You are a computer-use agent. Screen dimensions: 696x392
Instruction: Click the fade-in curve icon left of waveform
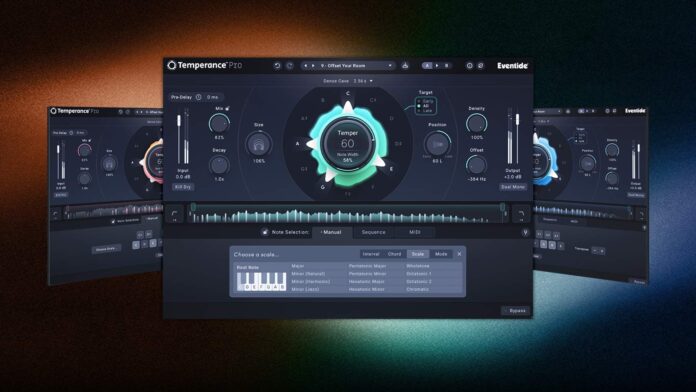(x=174, y=215)
